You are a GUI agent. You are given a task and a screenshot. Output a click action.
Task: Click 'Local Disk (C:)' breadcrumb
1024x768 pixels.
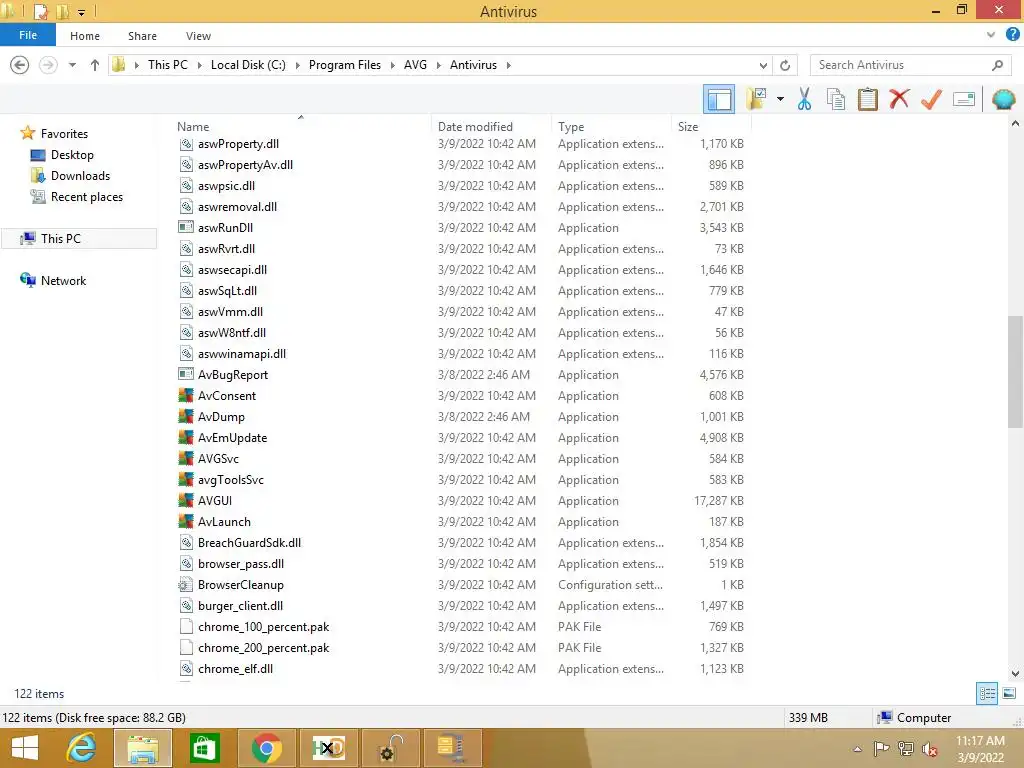tap(248, 65)
